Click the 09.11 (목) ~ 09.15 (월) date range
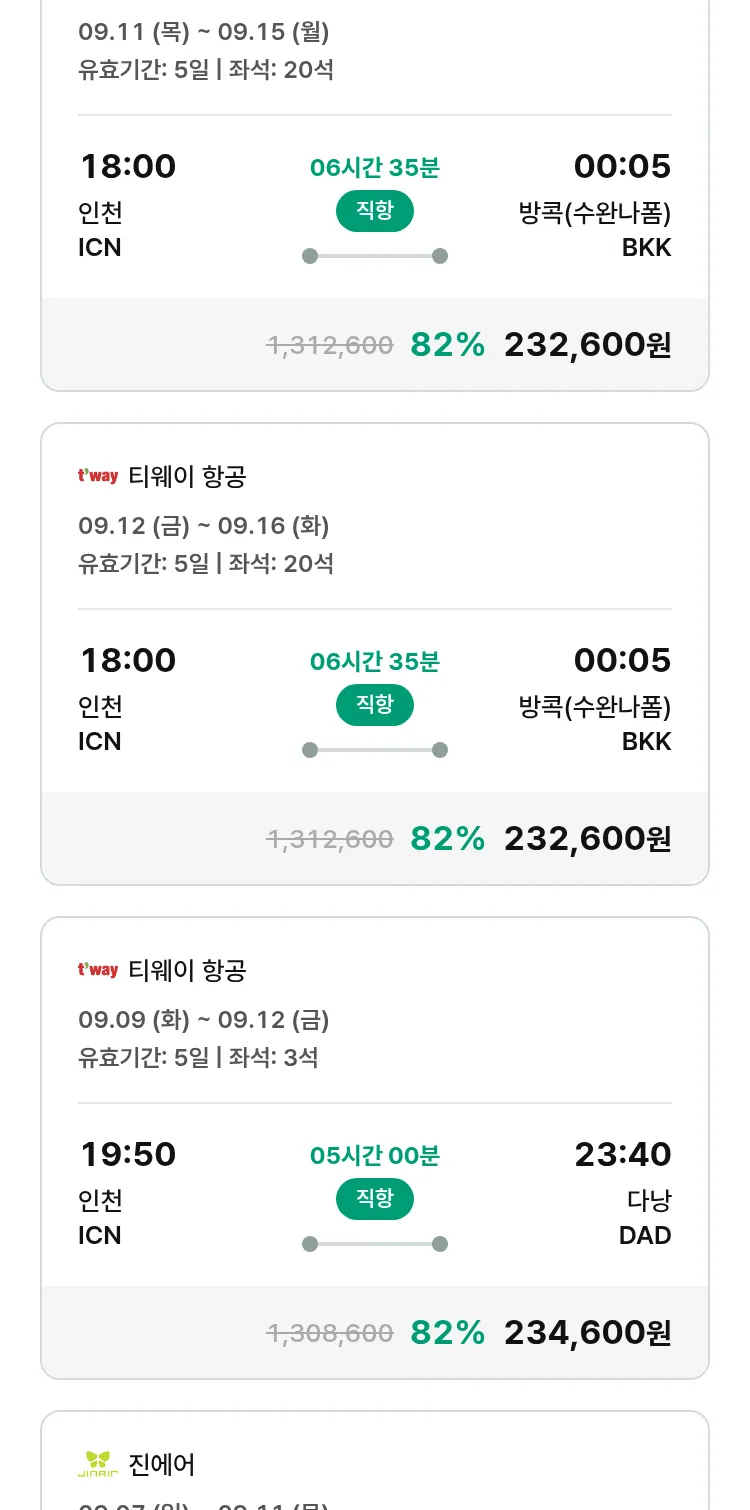 click(x=204, y=32)
